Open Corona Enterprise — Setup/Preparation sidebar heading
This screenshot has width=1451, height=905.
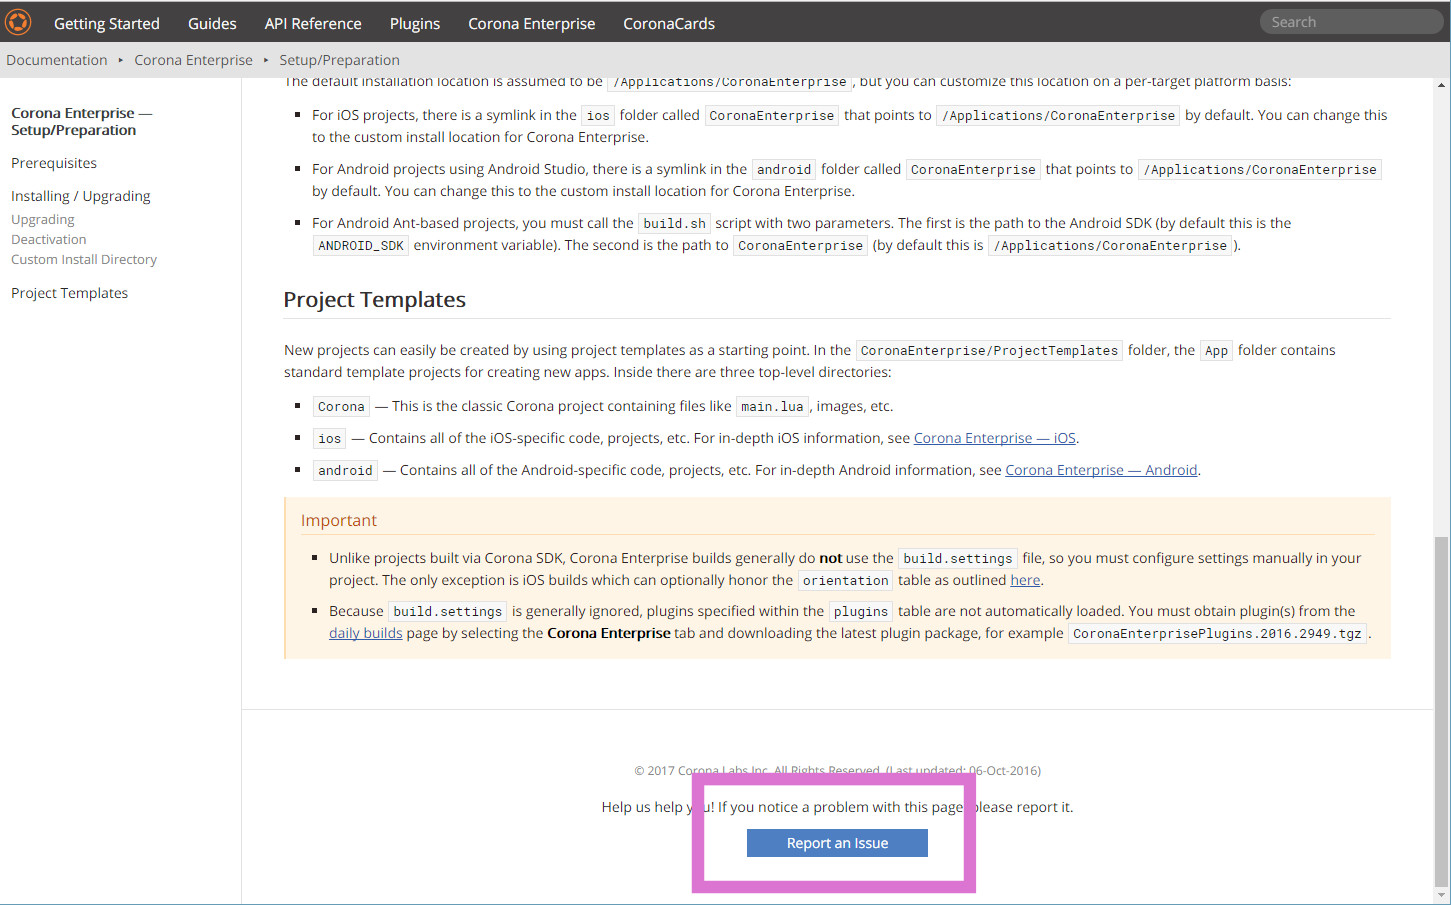[82, 121]
